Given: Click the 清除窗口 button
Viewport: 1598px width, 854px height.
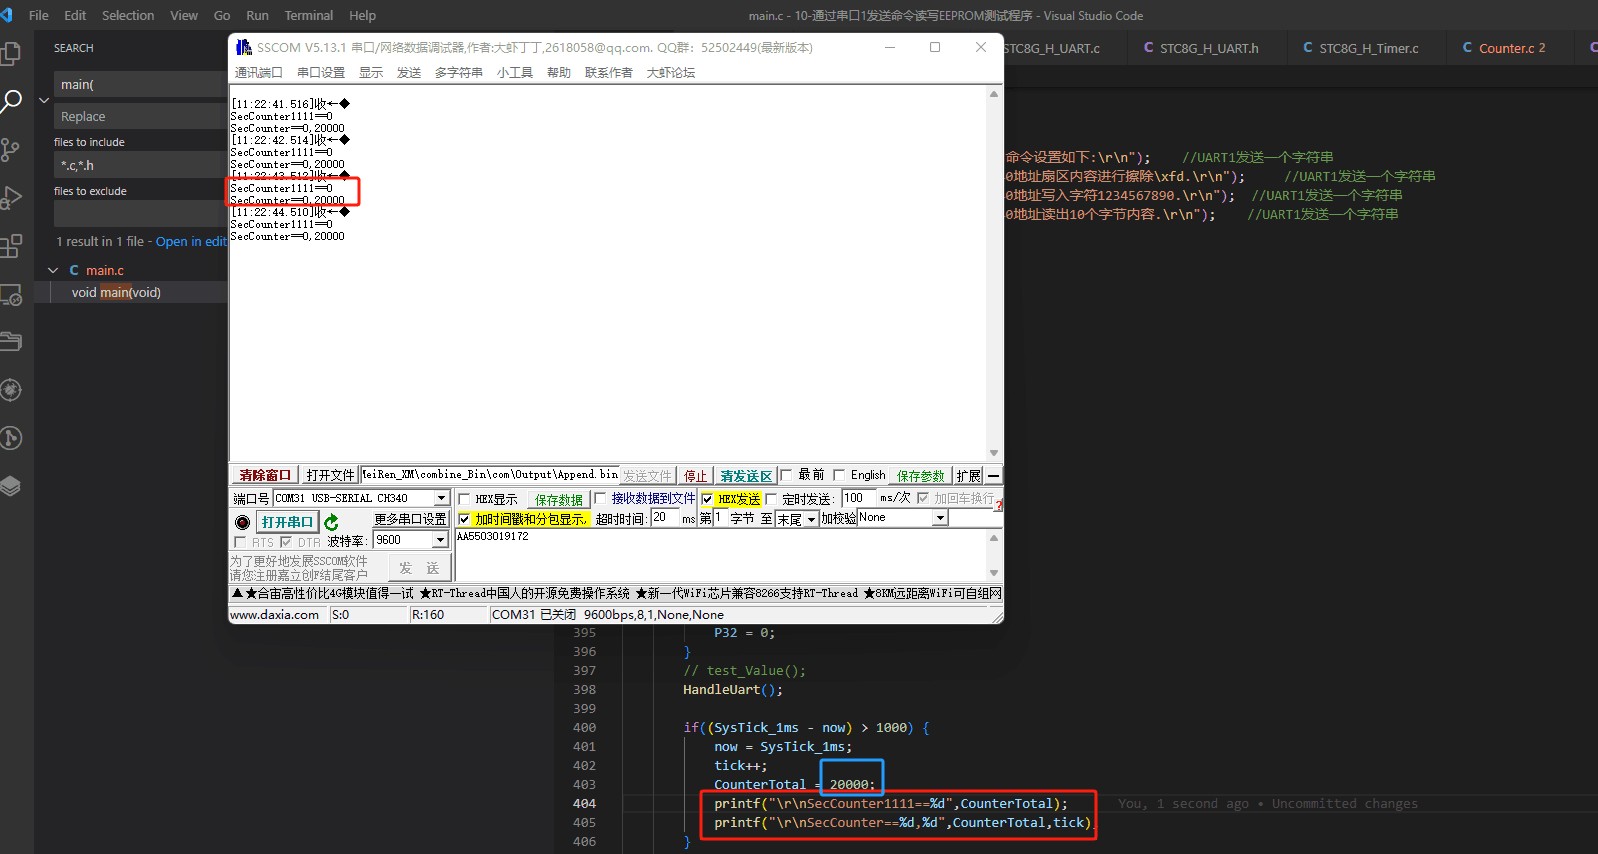Looking at the screenshot, I should click(265, 475).
